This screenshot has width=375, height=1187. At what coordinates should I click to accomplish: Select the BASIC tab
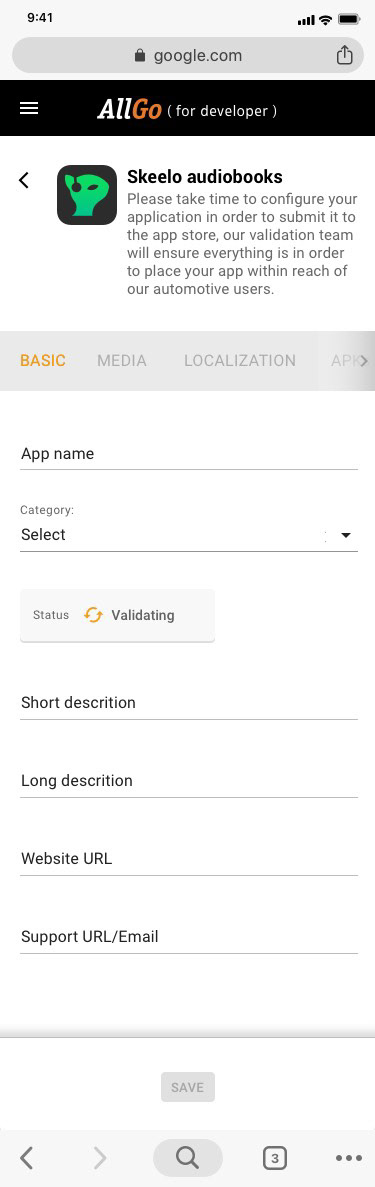click(x=43, y=361)
